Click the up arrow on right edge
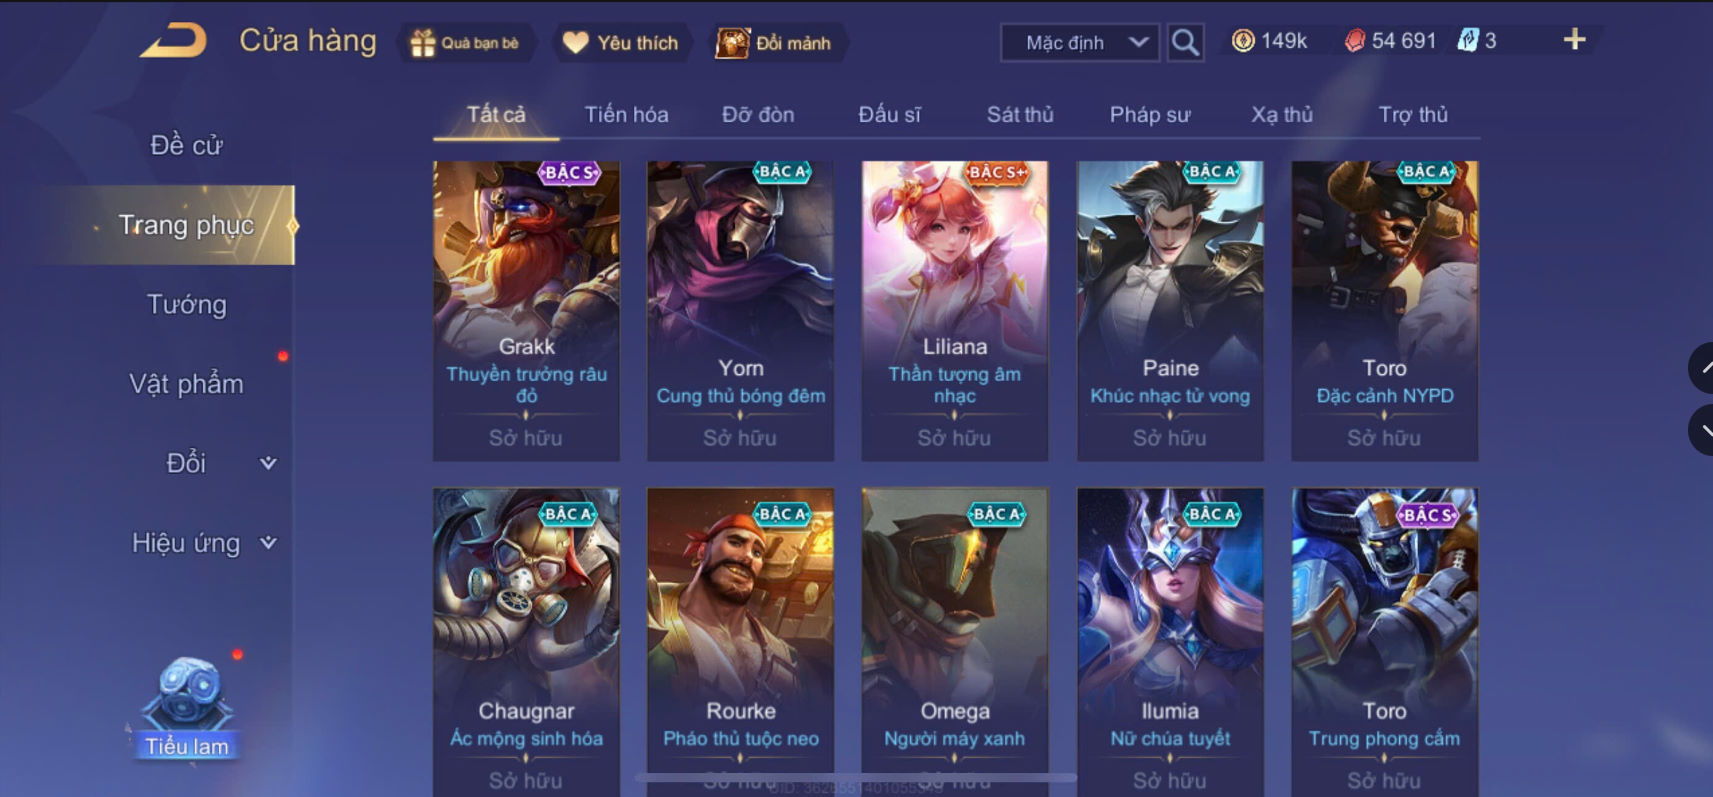 click(x=1702, y=368)
